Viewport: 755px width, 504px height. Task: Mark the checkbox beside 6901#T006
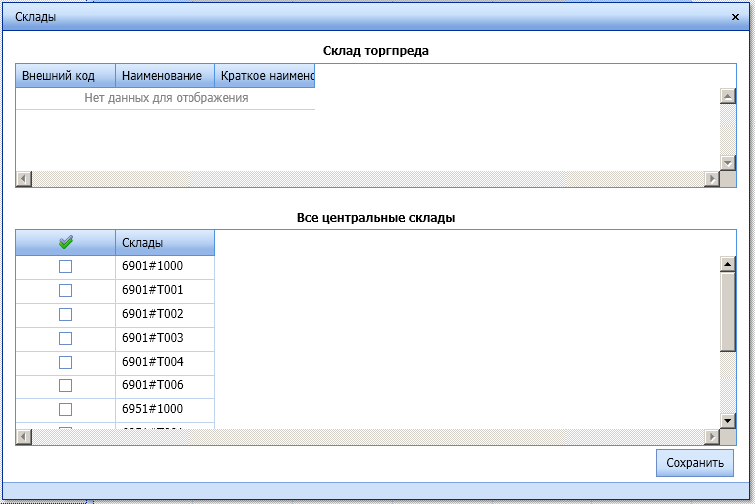pyautogui.click(x=66, y=386)
